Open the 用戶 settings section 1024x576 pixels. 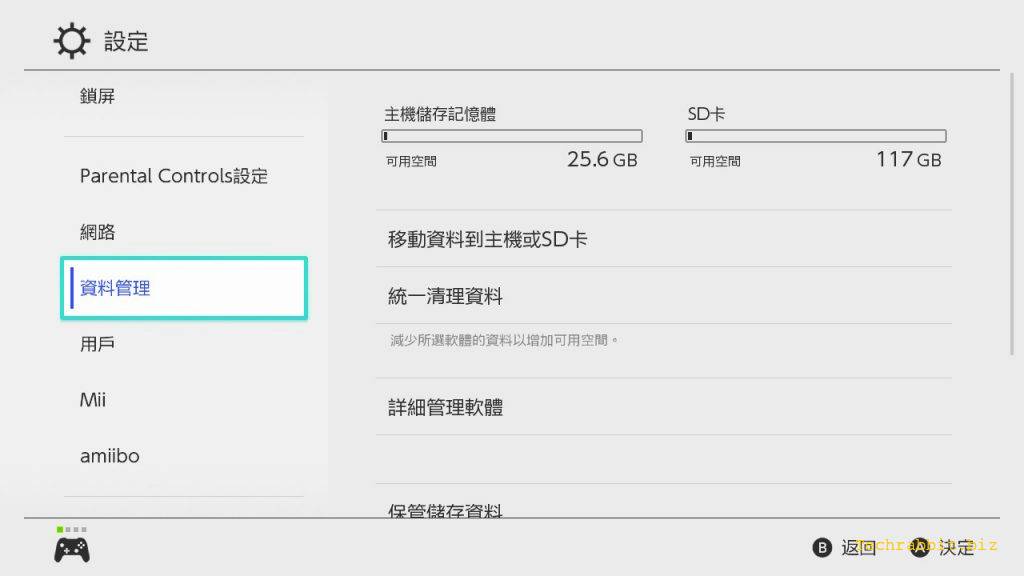[98, 344]
